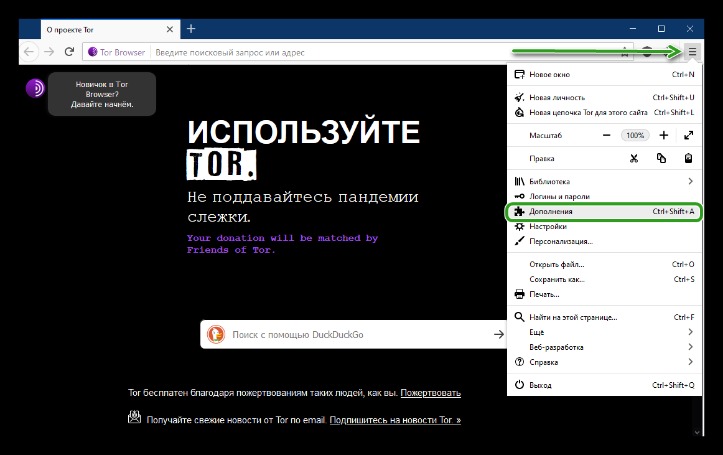Go back with the back arrow

pyautogui.click(x=29, y=52)
